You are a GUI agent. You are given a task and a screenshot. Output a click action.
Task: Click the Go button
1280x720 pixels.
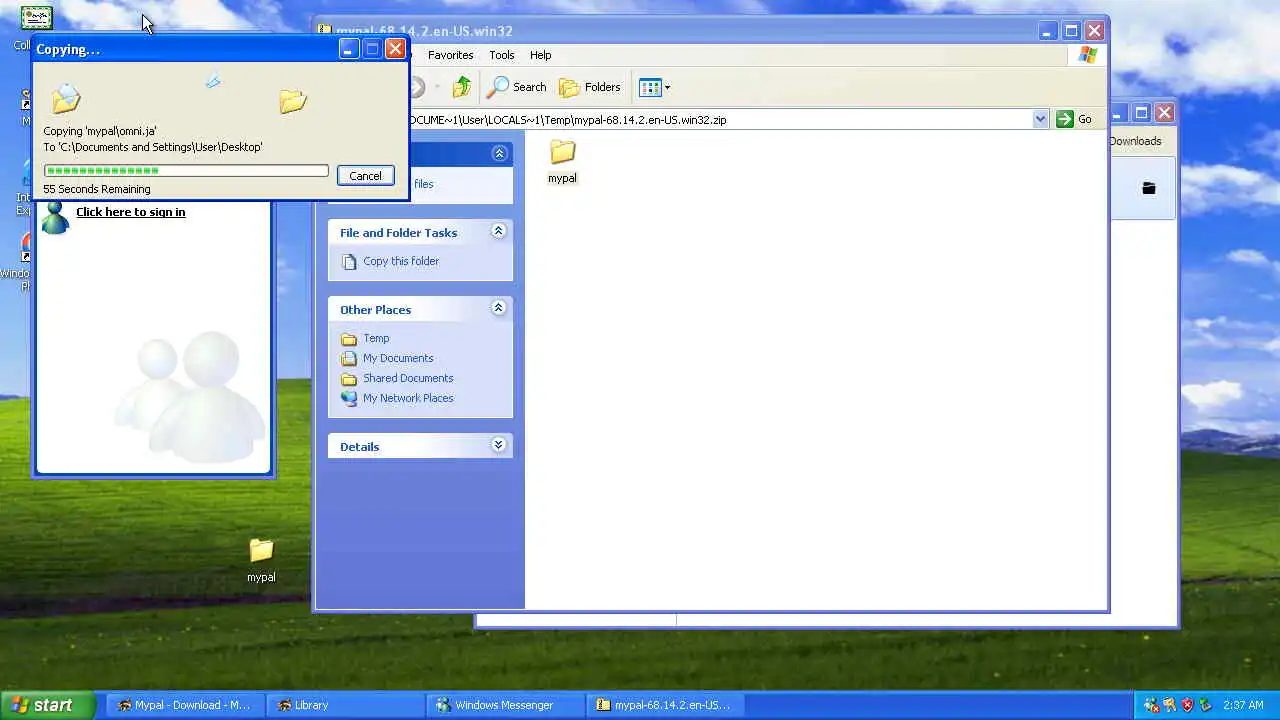click(x=1076, y=119)
